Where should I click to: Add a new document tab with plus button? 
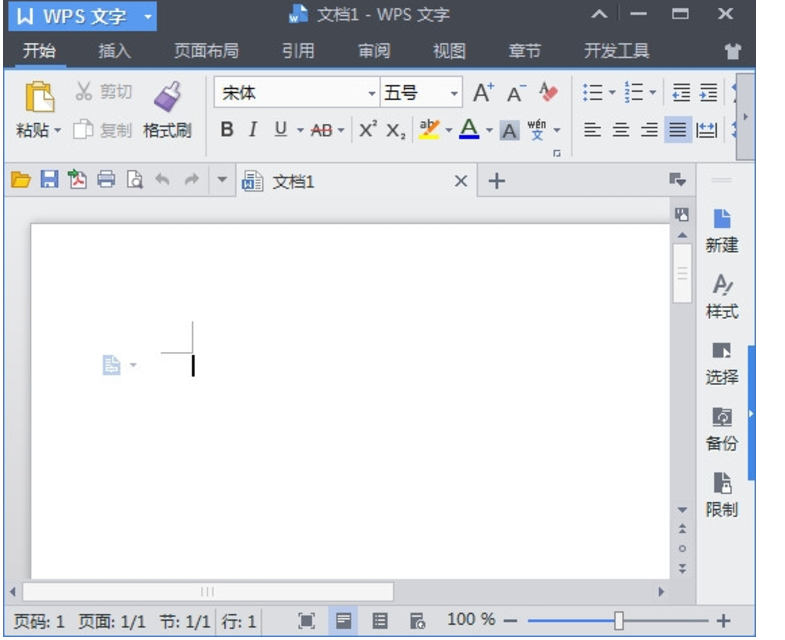496,181
